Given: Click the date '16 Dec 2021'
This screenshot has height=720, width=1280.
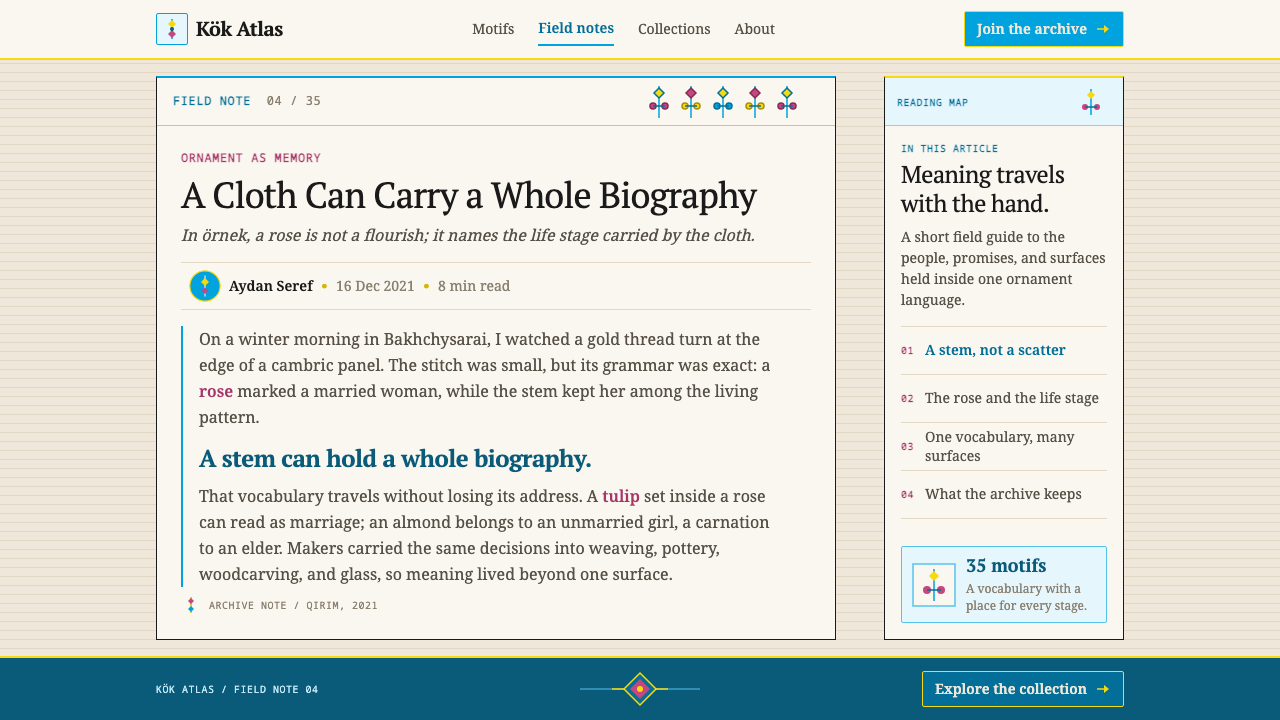Looking at the screenshot, I should [x=375, y=286].
